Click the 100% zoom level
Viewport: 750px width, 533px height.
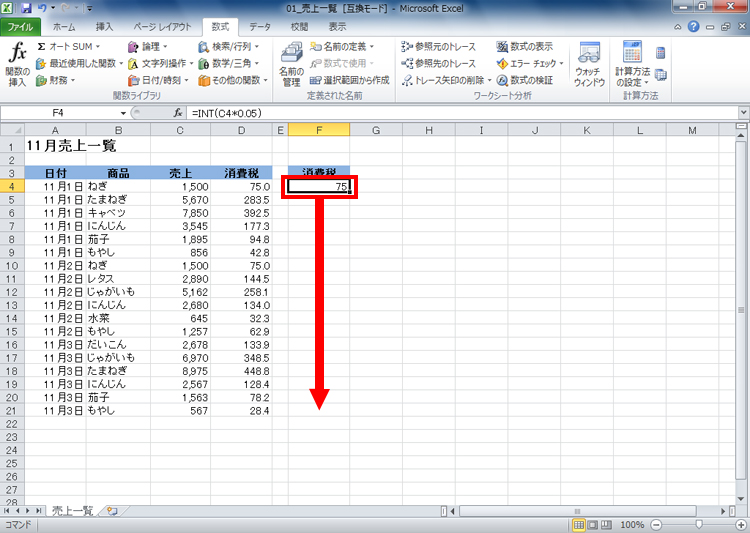(632, 525)
